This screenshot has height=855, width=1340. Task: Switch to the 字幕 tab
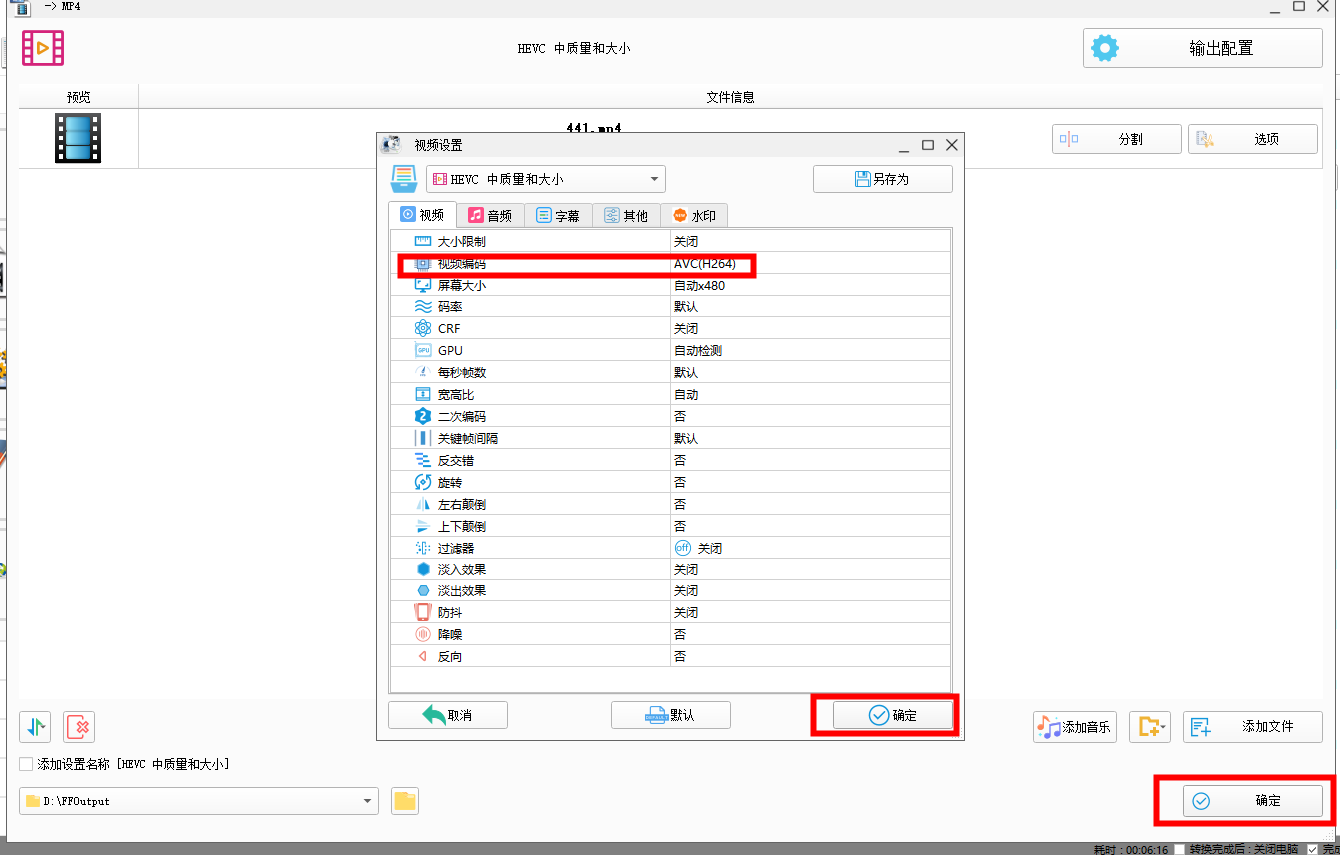tap(558, 215)
